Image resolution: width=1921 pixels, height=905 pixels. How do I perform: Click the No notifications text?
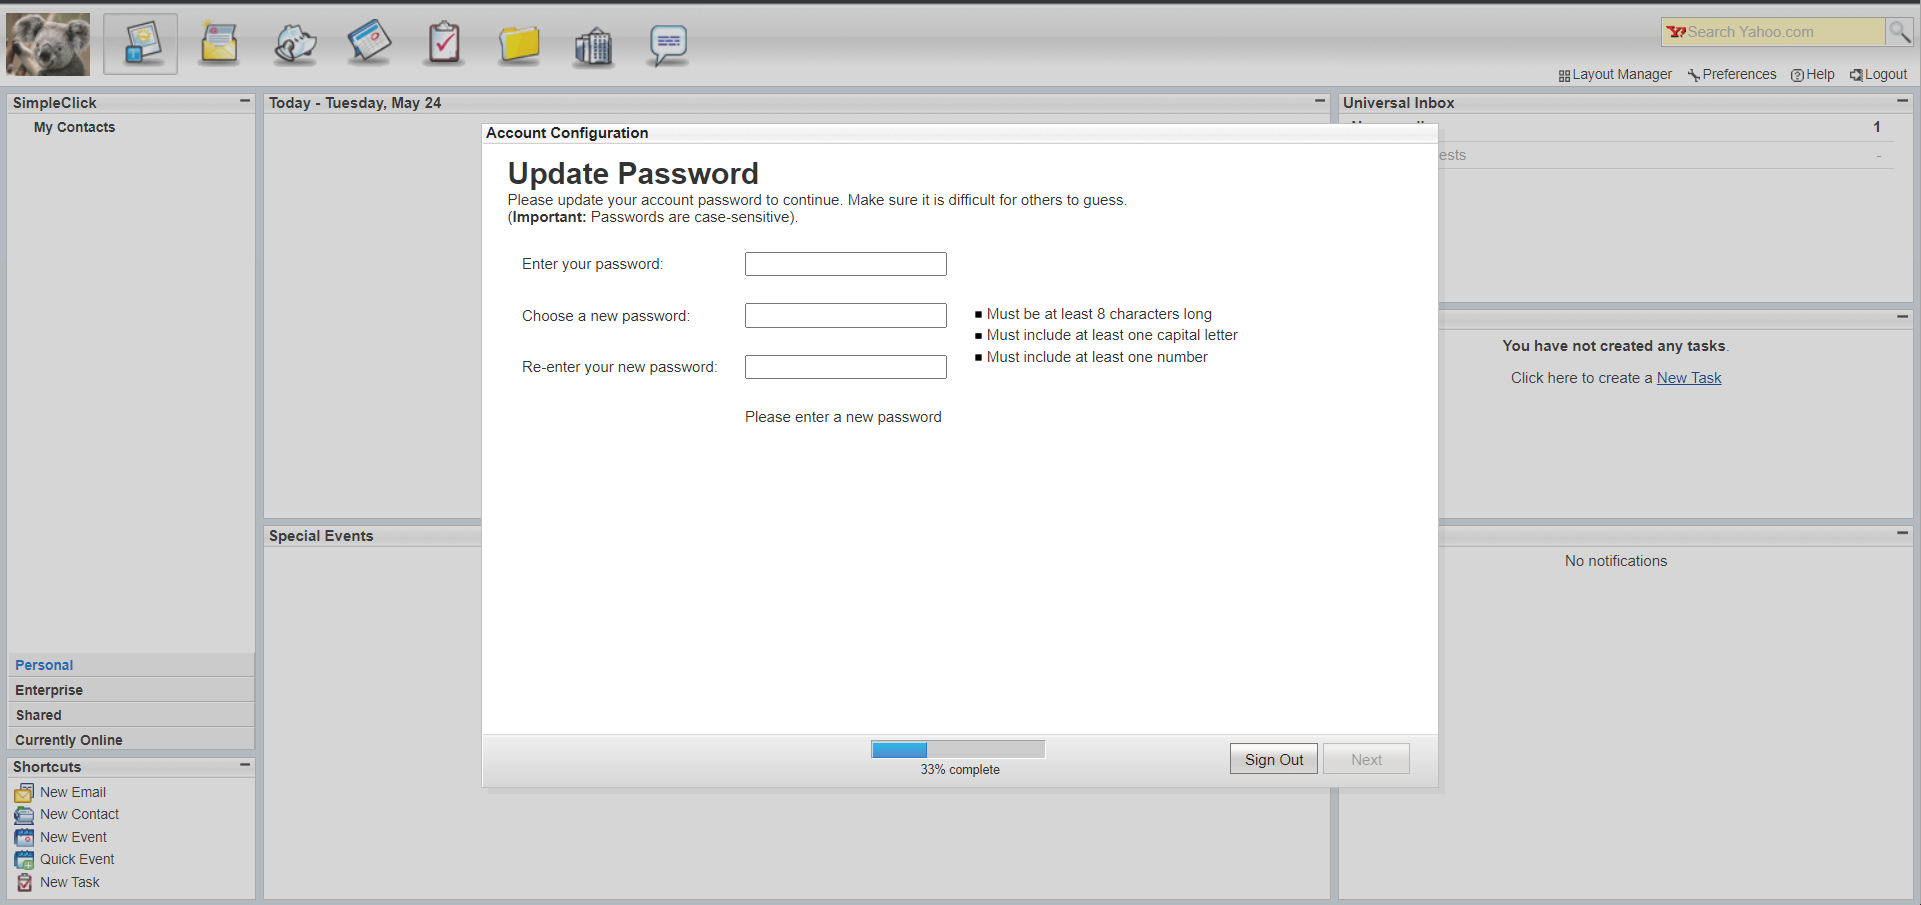(x=1616, y=561)
